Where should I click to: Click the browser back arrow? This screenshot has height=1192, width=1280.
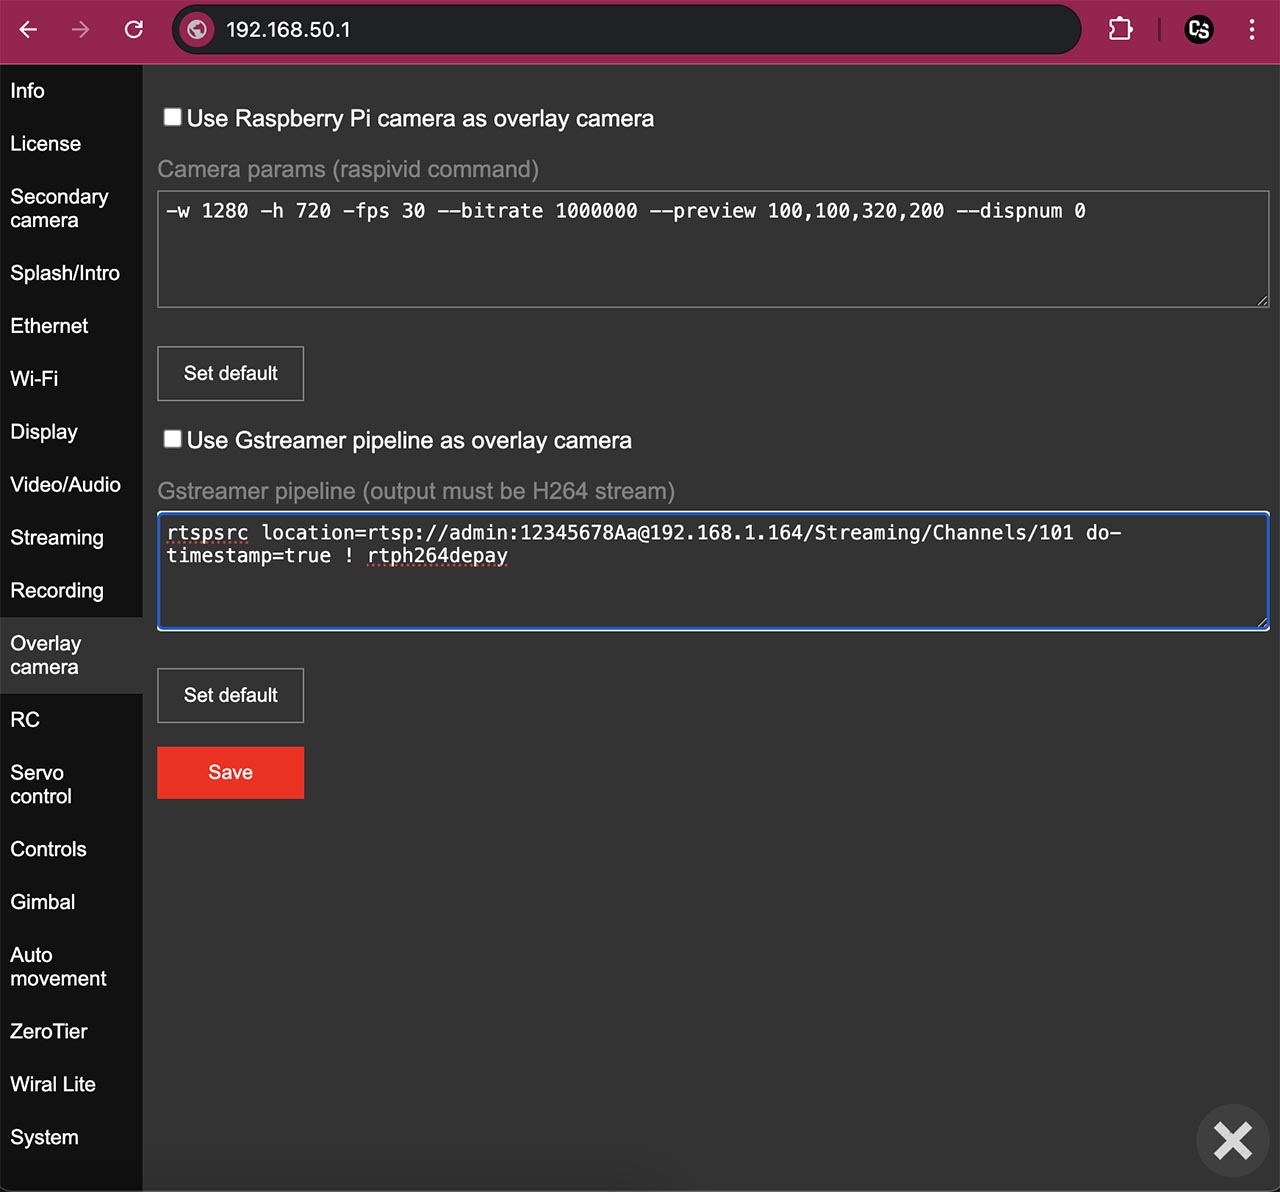28,30
